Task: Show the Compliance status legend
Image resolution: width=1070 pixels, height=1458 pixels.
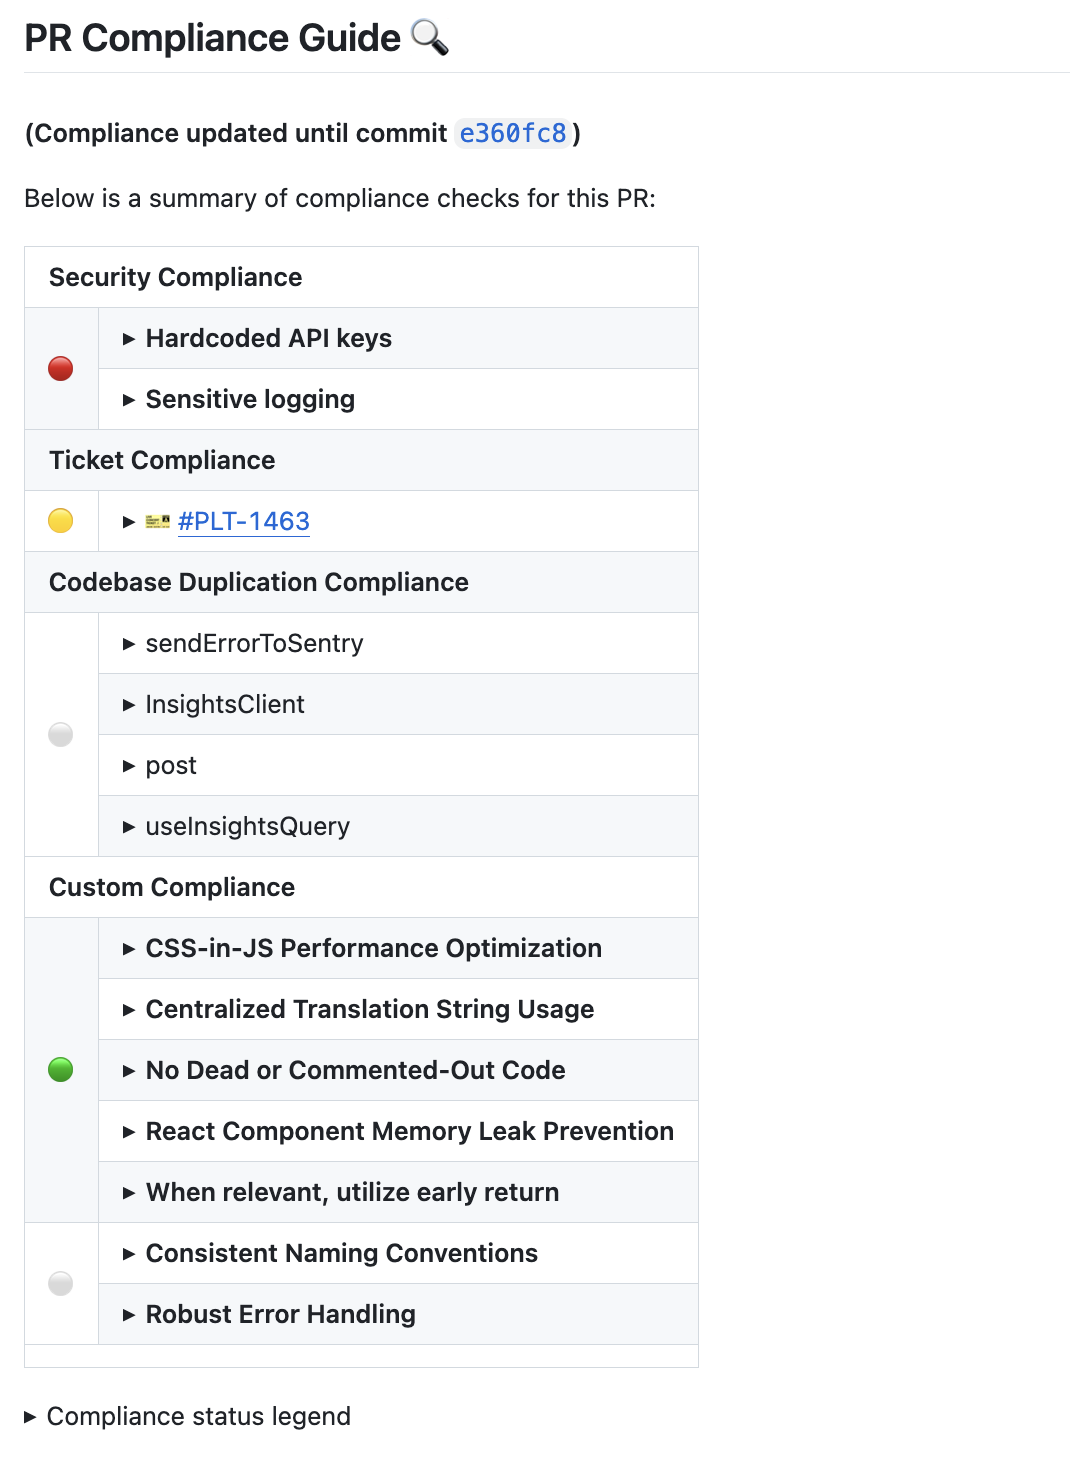Action: click(198, 1416)
